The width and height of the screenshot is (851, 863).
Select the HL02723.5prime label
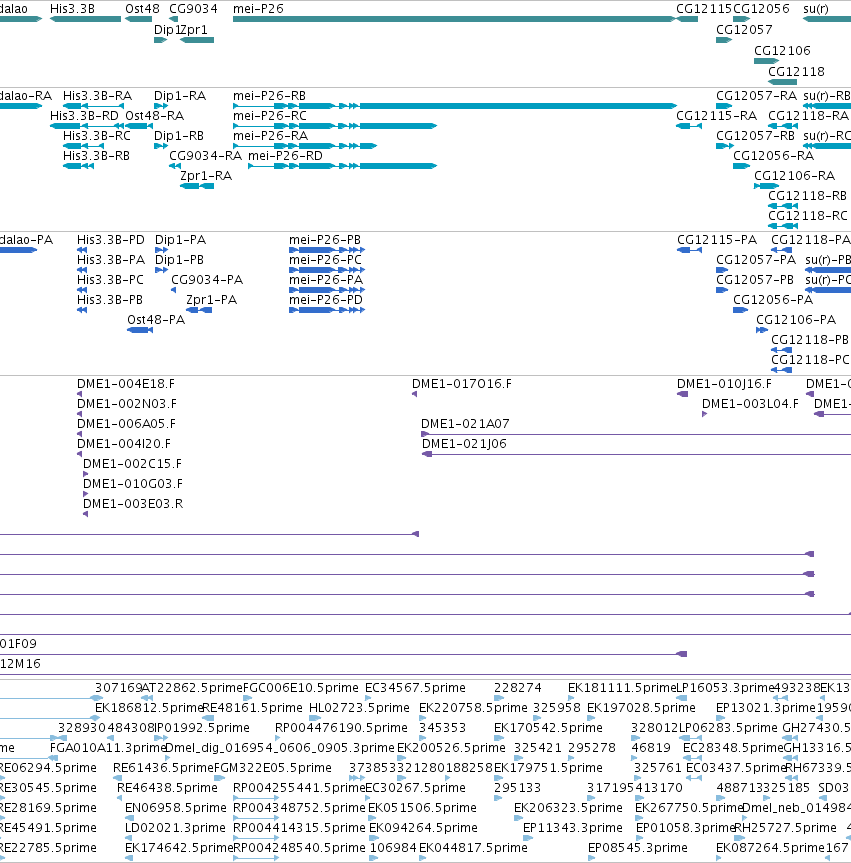click(x=359, y=708)
